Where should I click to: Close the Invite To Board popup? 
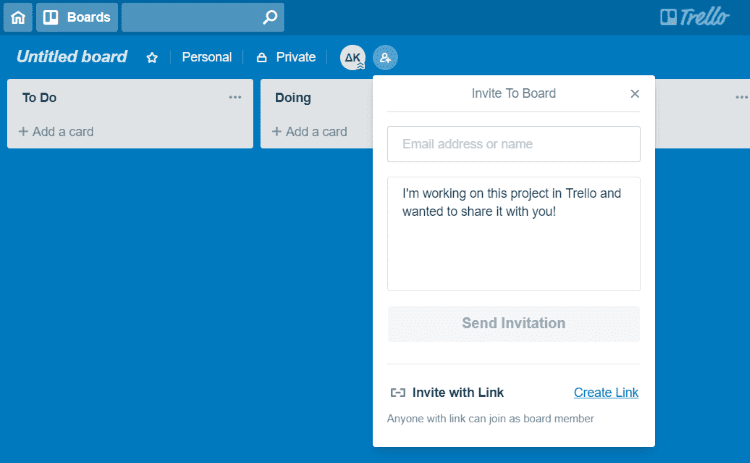635,94
